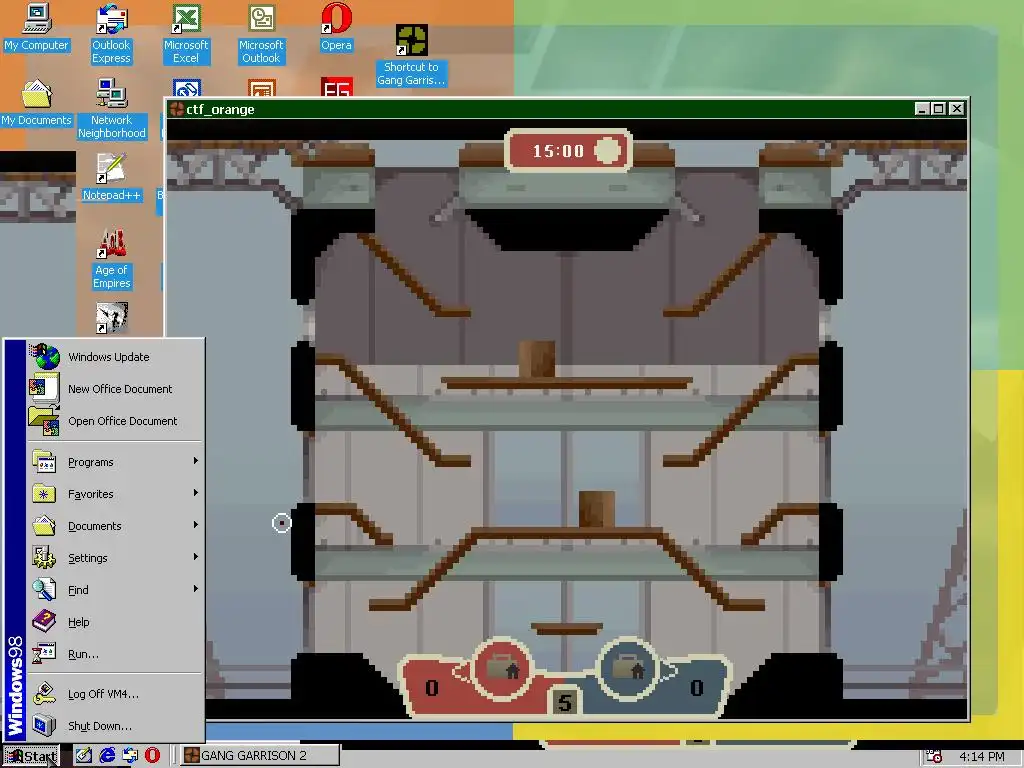Screen dimensions: 1024x768
Task: Click Windows Update in Start menu
Action: tap(116, 357)
